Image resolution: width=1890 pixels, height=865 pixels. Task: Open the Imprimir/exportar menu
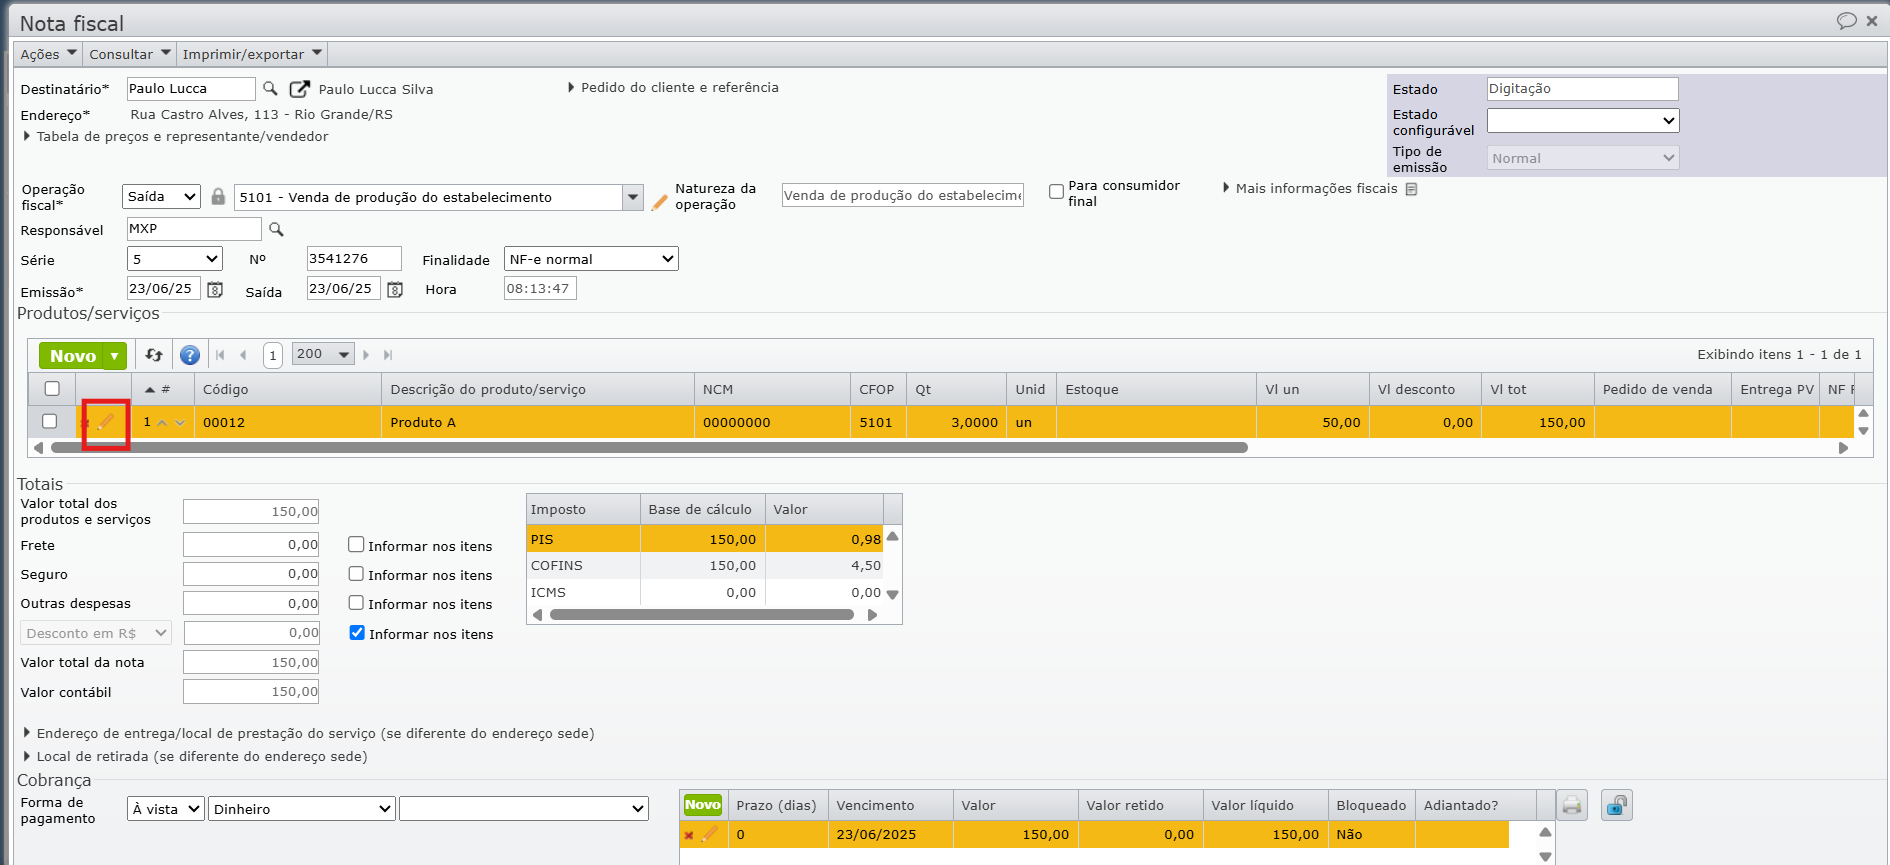[251, 54]
